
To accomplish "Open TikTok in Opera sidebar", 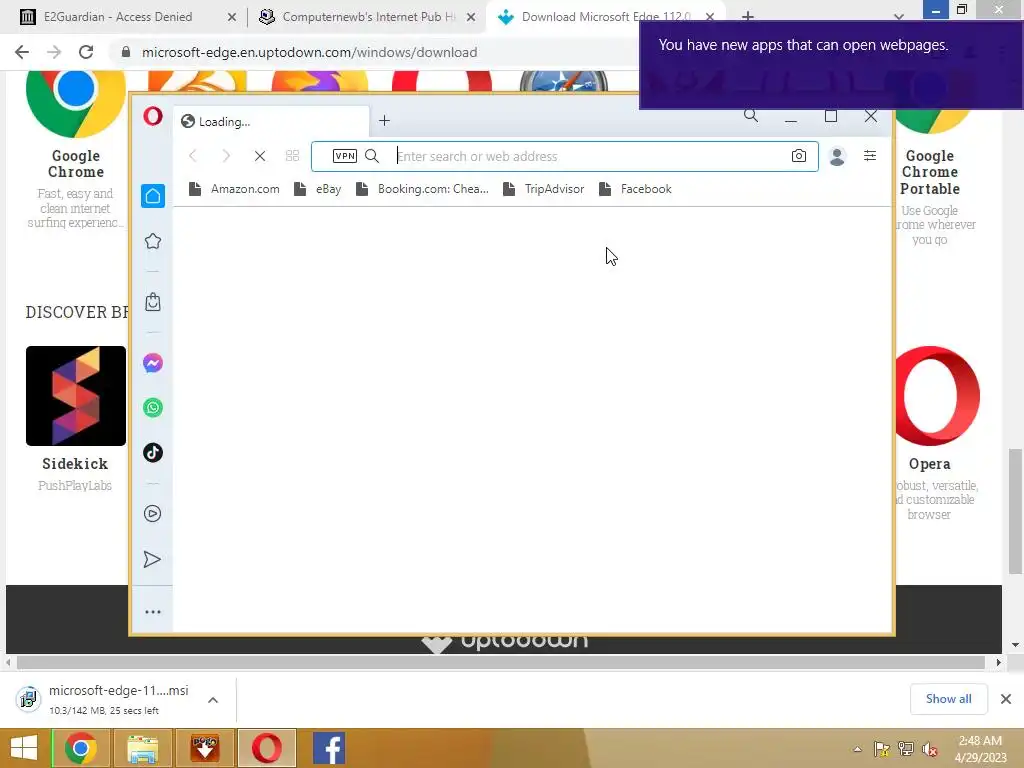I will (153, 453).
